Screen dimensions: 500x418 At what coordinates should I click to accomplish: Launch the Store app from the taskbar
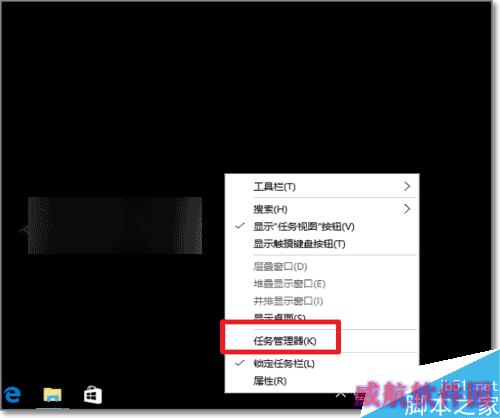[93, 395]
